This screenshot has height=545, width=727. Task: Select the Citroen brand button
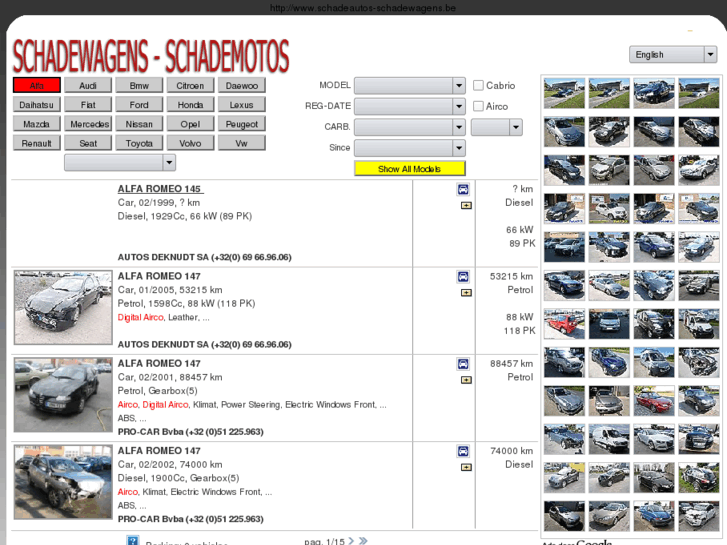190,85
